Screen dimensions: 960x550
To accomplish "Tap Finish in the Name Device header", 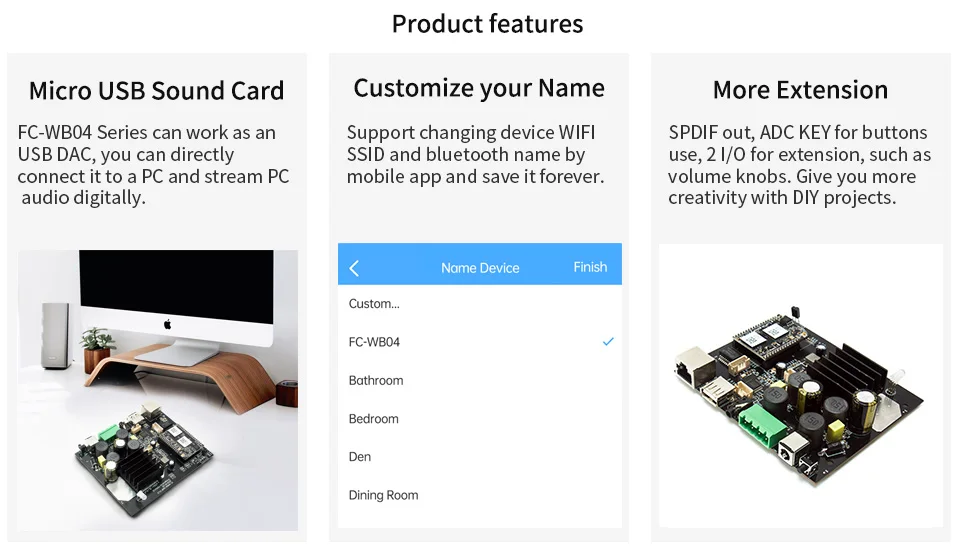I will click(x=590, y=267).
